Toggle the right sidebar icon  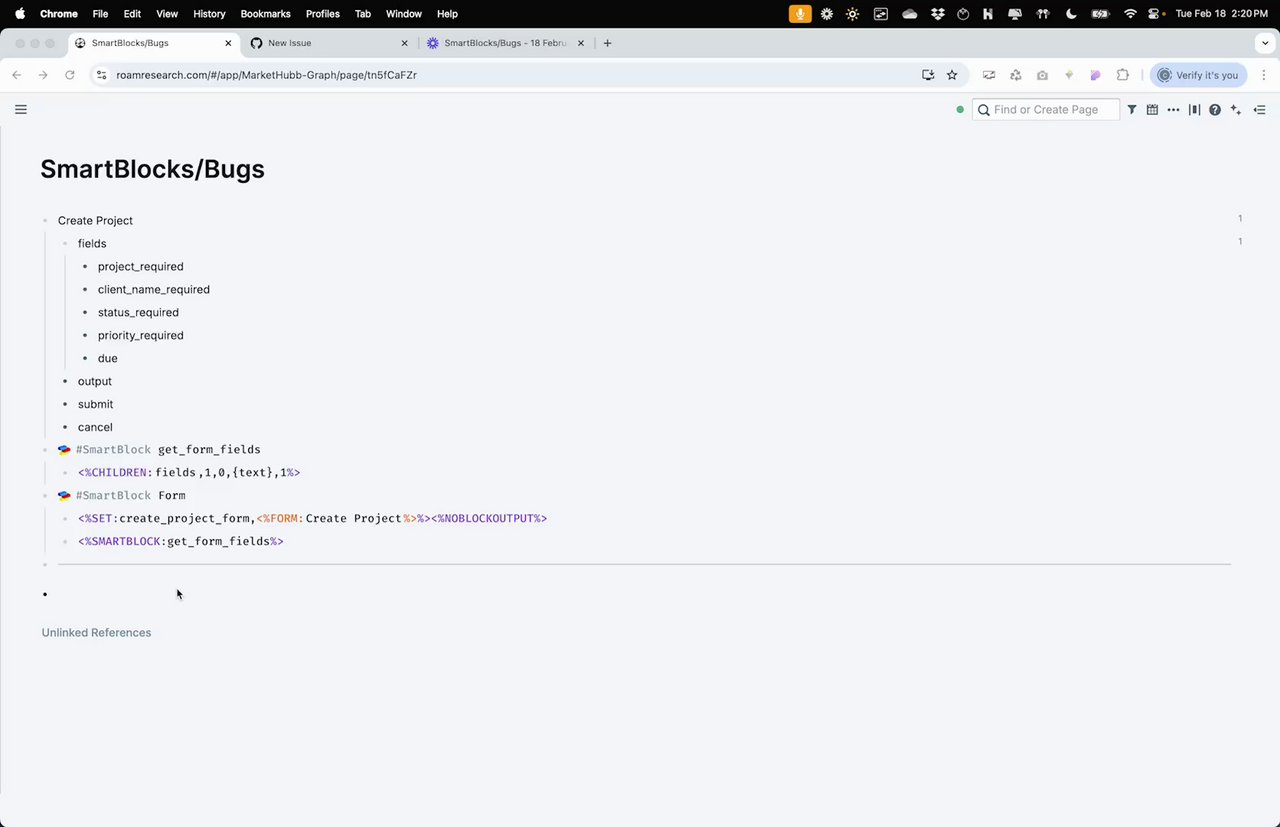1259,110
